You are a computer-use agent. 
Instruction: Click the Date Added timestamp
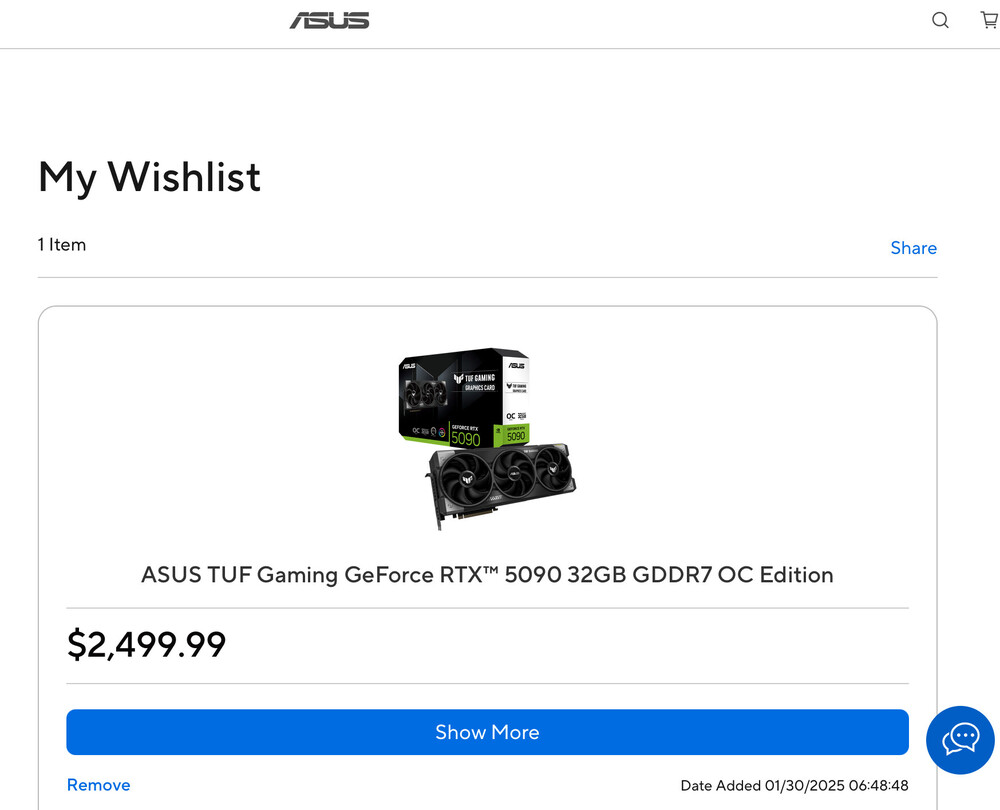(x=794, y=786)
